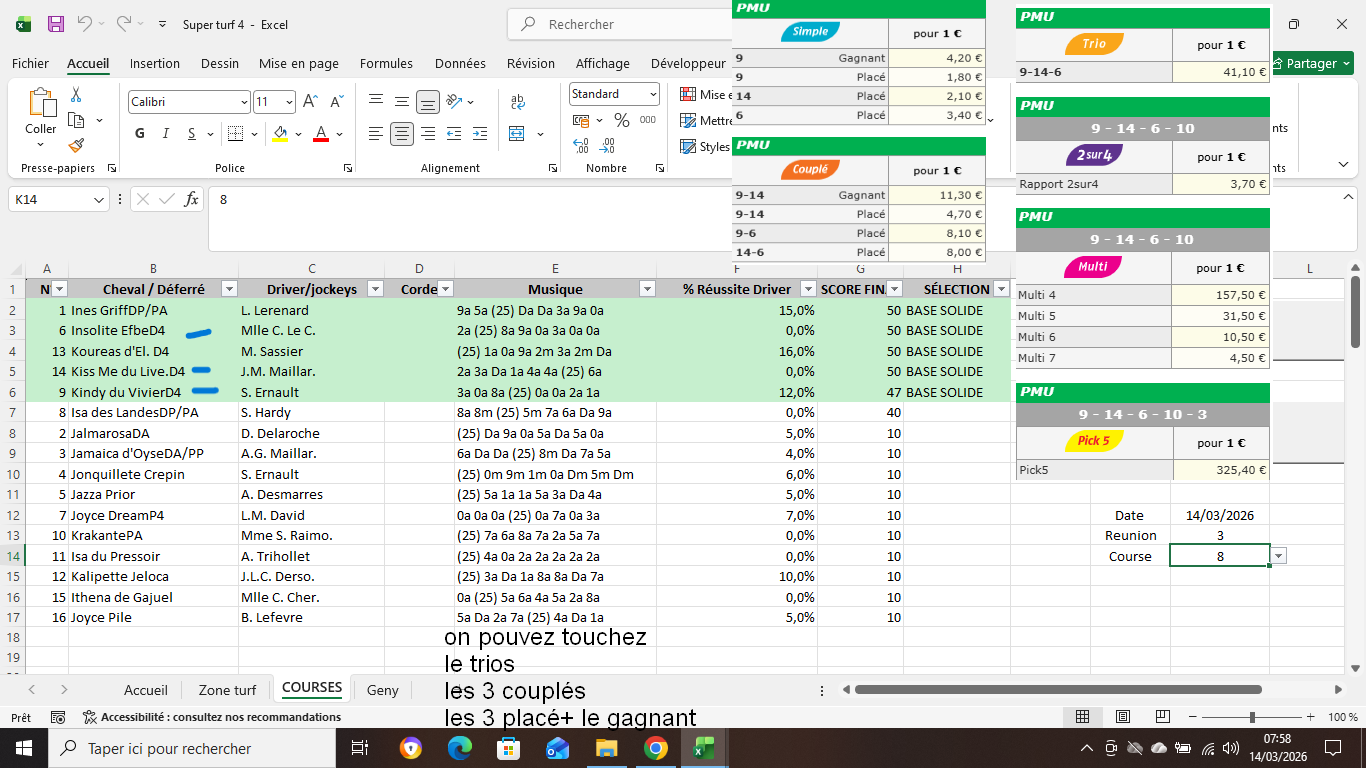The image size is (1366, 768).
Task: Click the Partager share button
Action: coord(1311,63)
